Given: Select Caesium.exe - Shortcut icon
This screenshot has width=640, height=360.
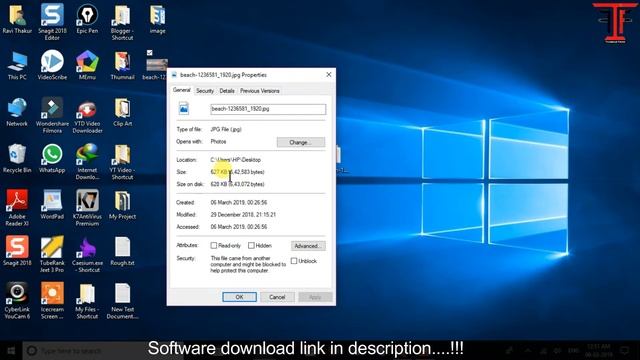Looking at the screenshot, I should tap(87, 255).
